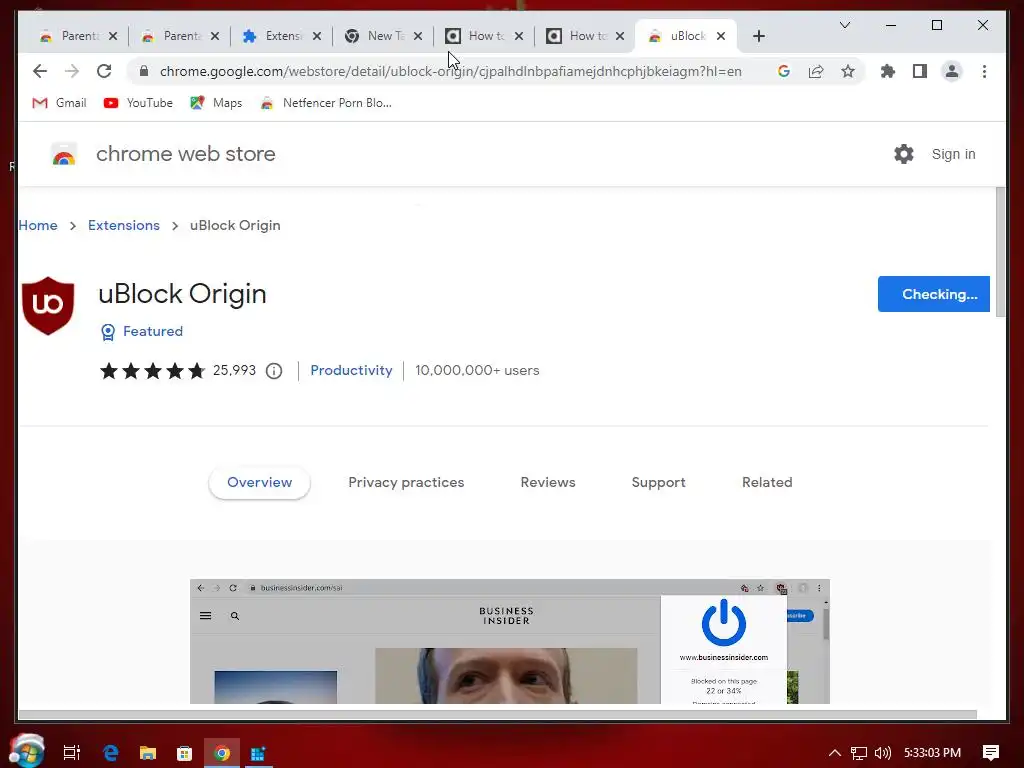The height and width of the screenshot is (768, 1024).
Task: Open the Windows Start button
Action: pos(27,751)
